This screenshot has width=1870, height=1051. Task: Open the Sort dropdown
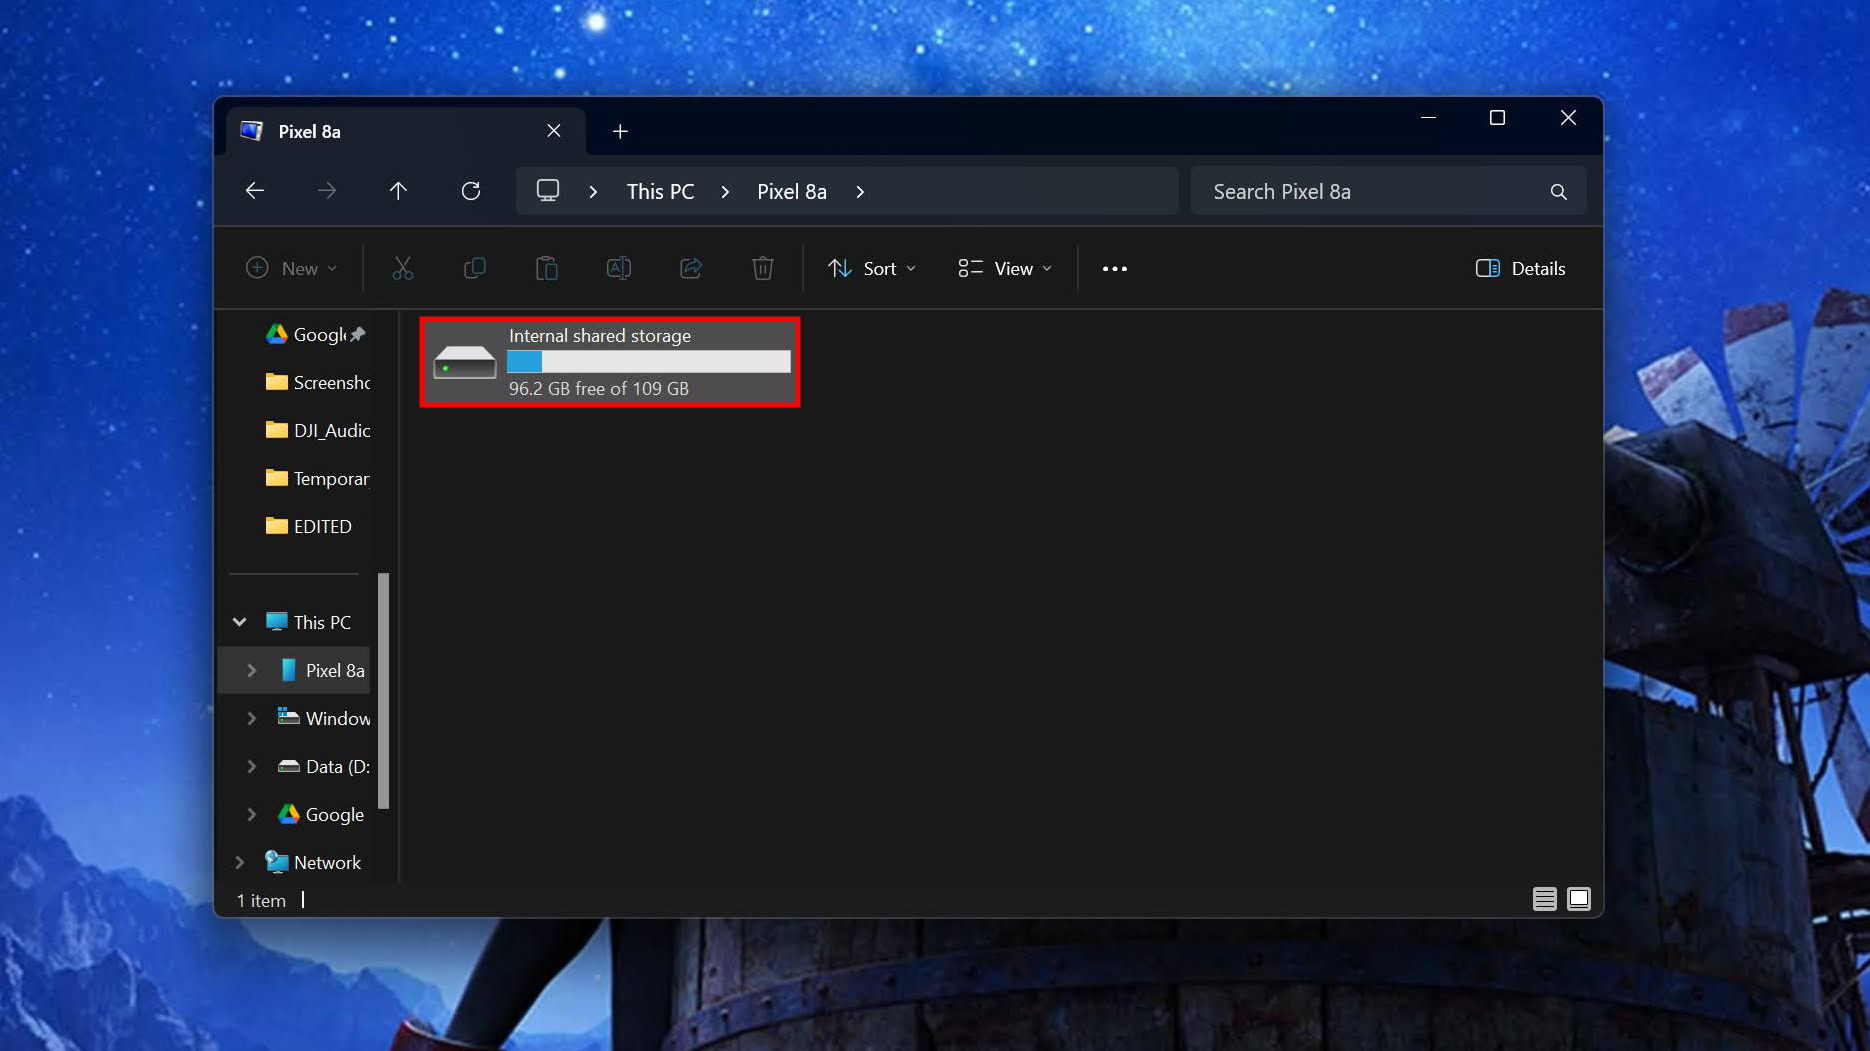click(871, 268)
